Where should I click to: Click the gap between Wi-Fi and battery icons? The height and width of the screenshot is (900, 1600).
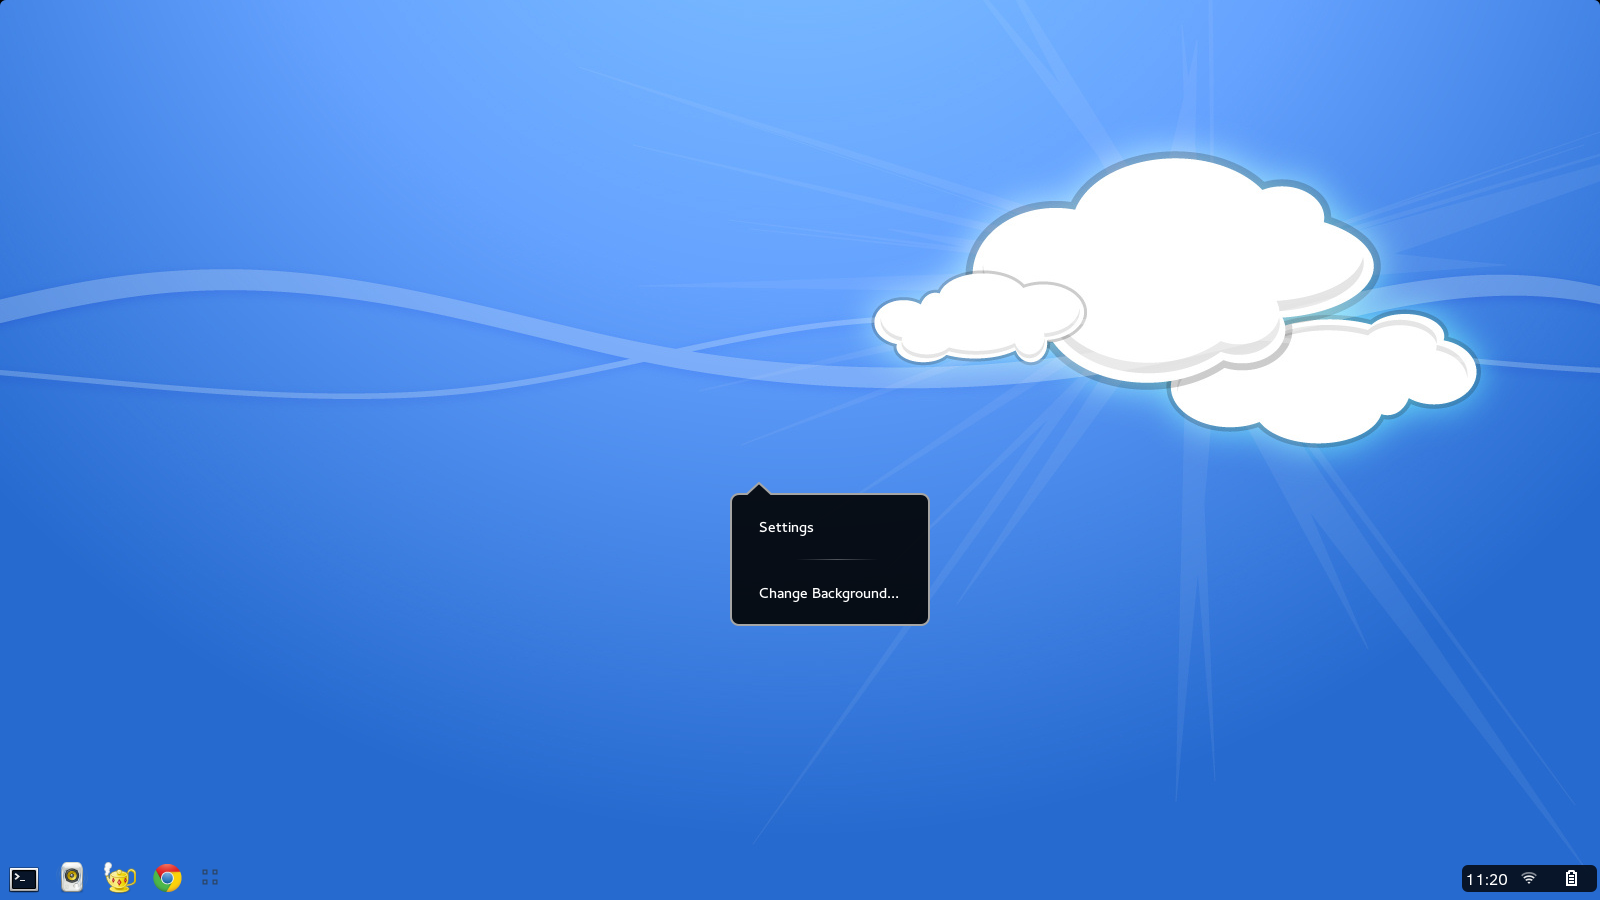[x=1550, y=878]
